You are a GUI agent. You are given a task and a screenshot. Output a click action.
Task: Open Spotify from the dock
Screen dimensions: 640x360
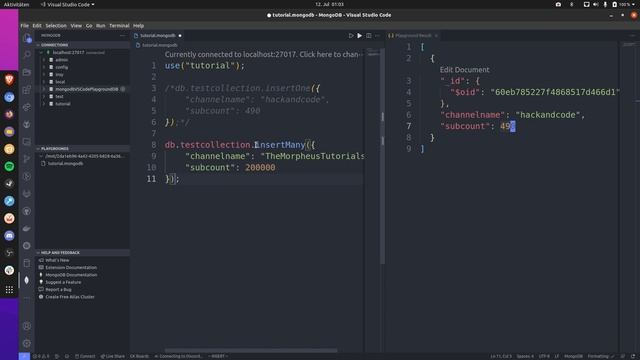9,166
